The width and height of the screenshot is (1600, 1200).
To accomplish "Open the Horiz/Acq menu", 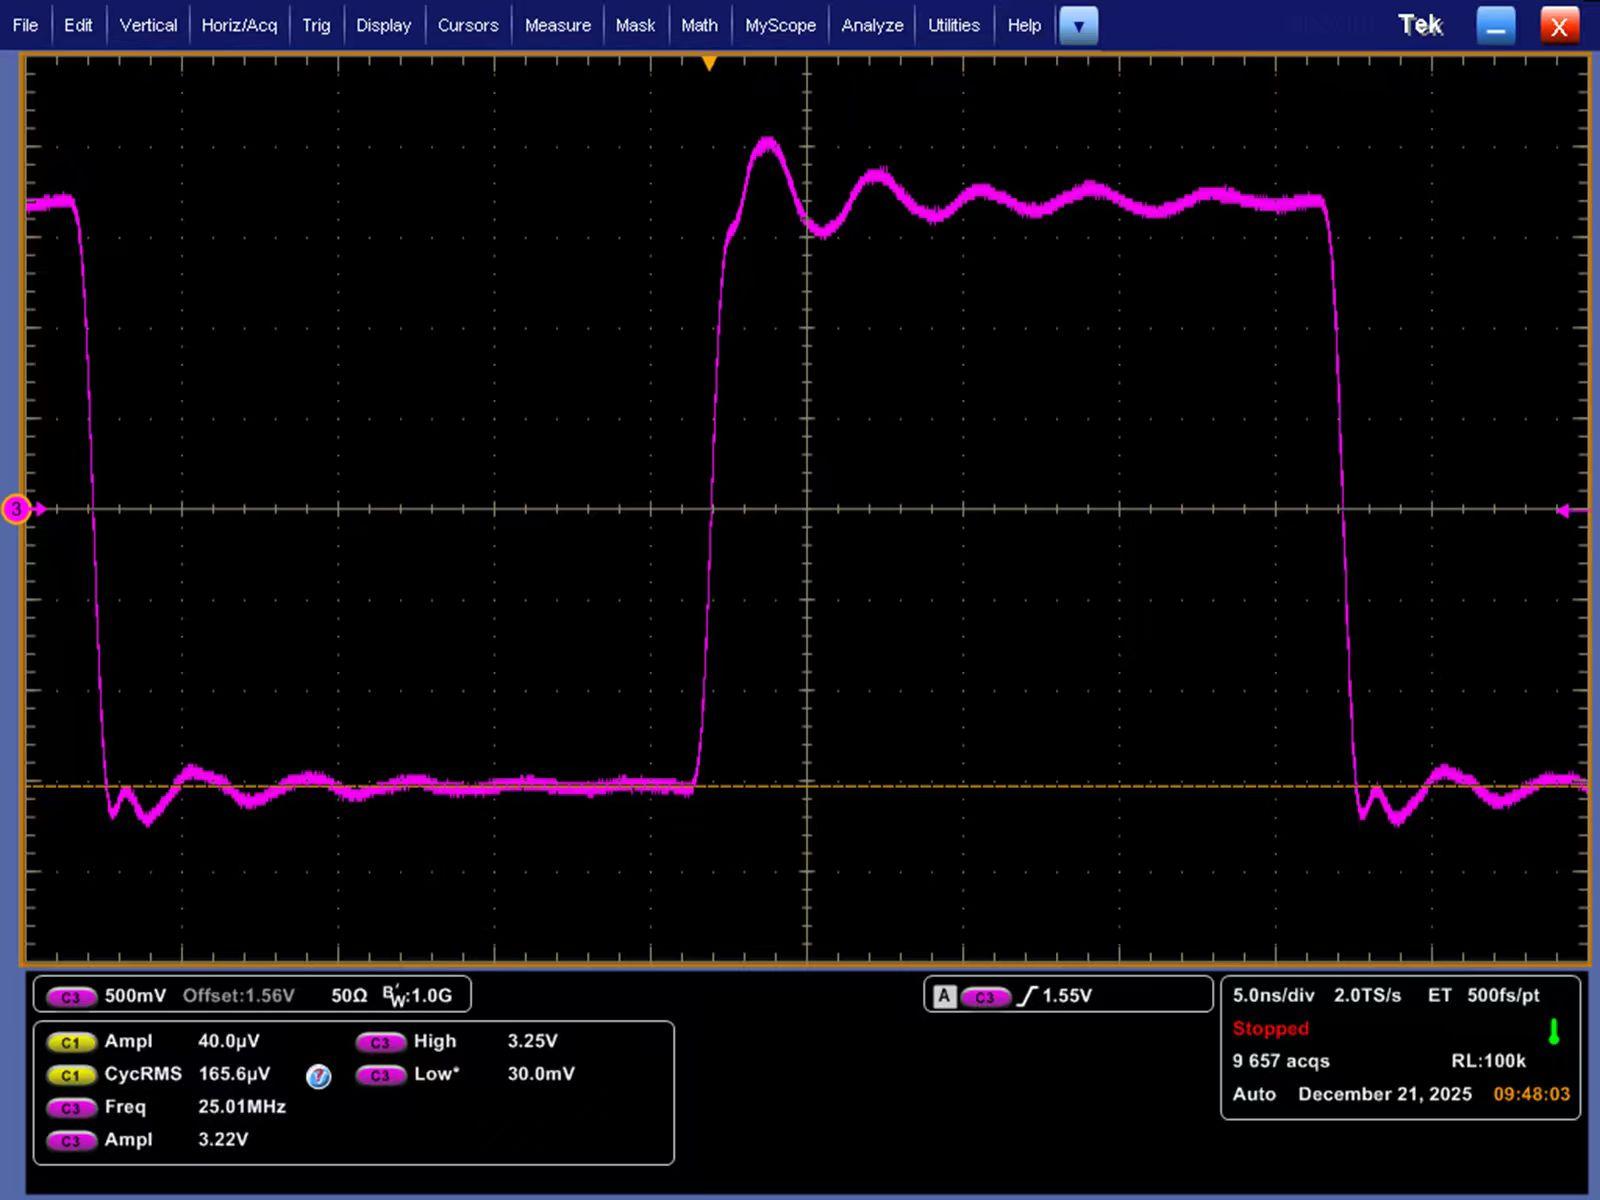I will 239,25.
